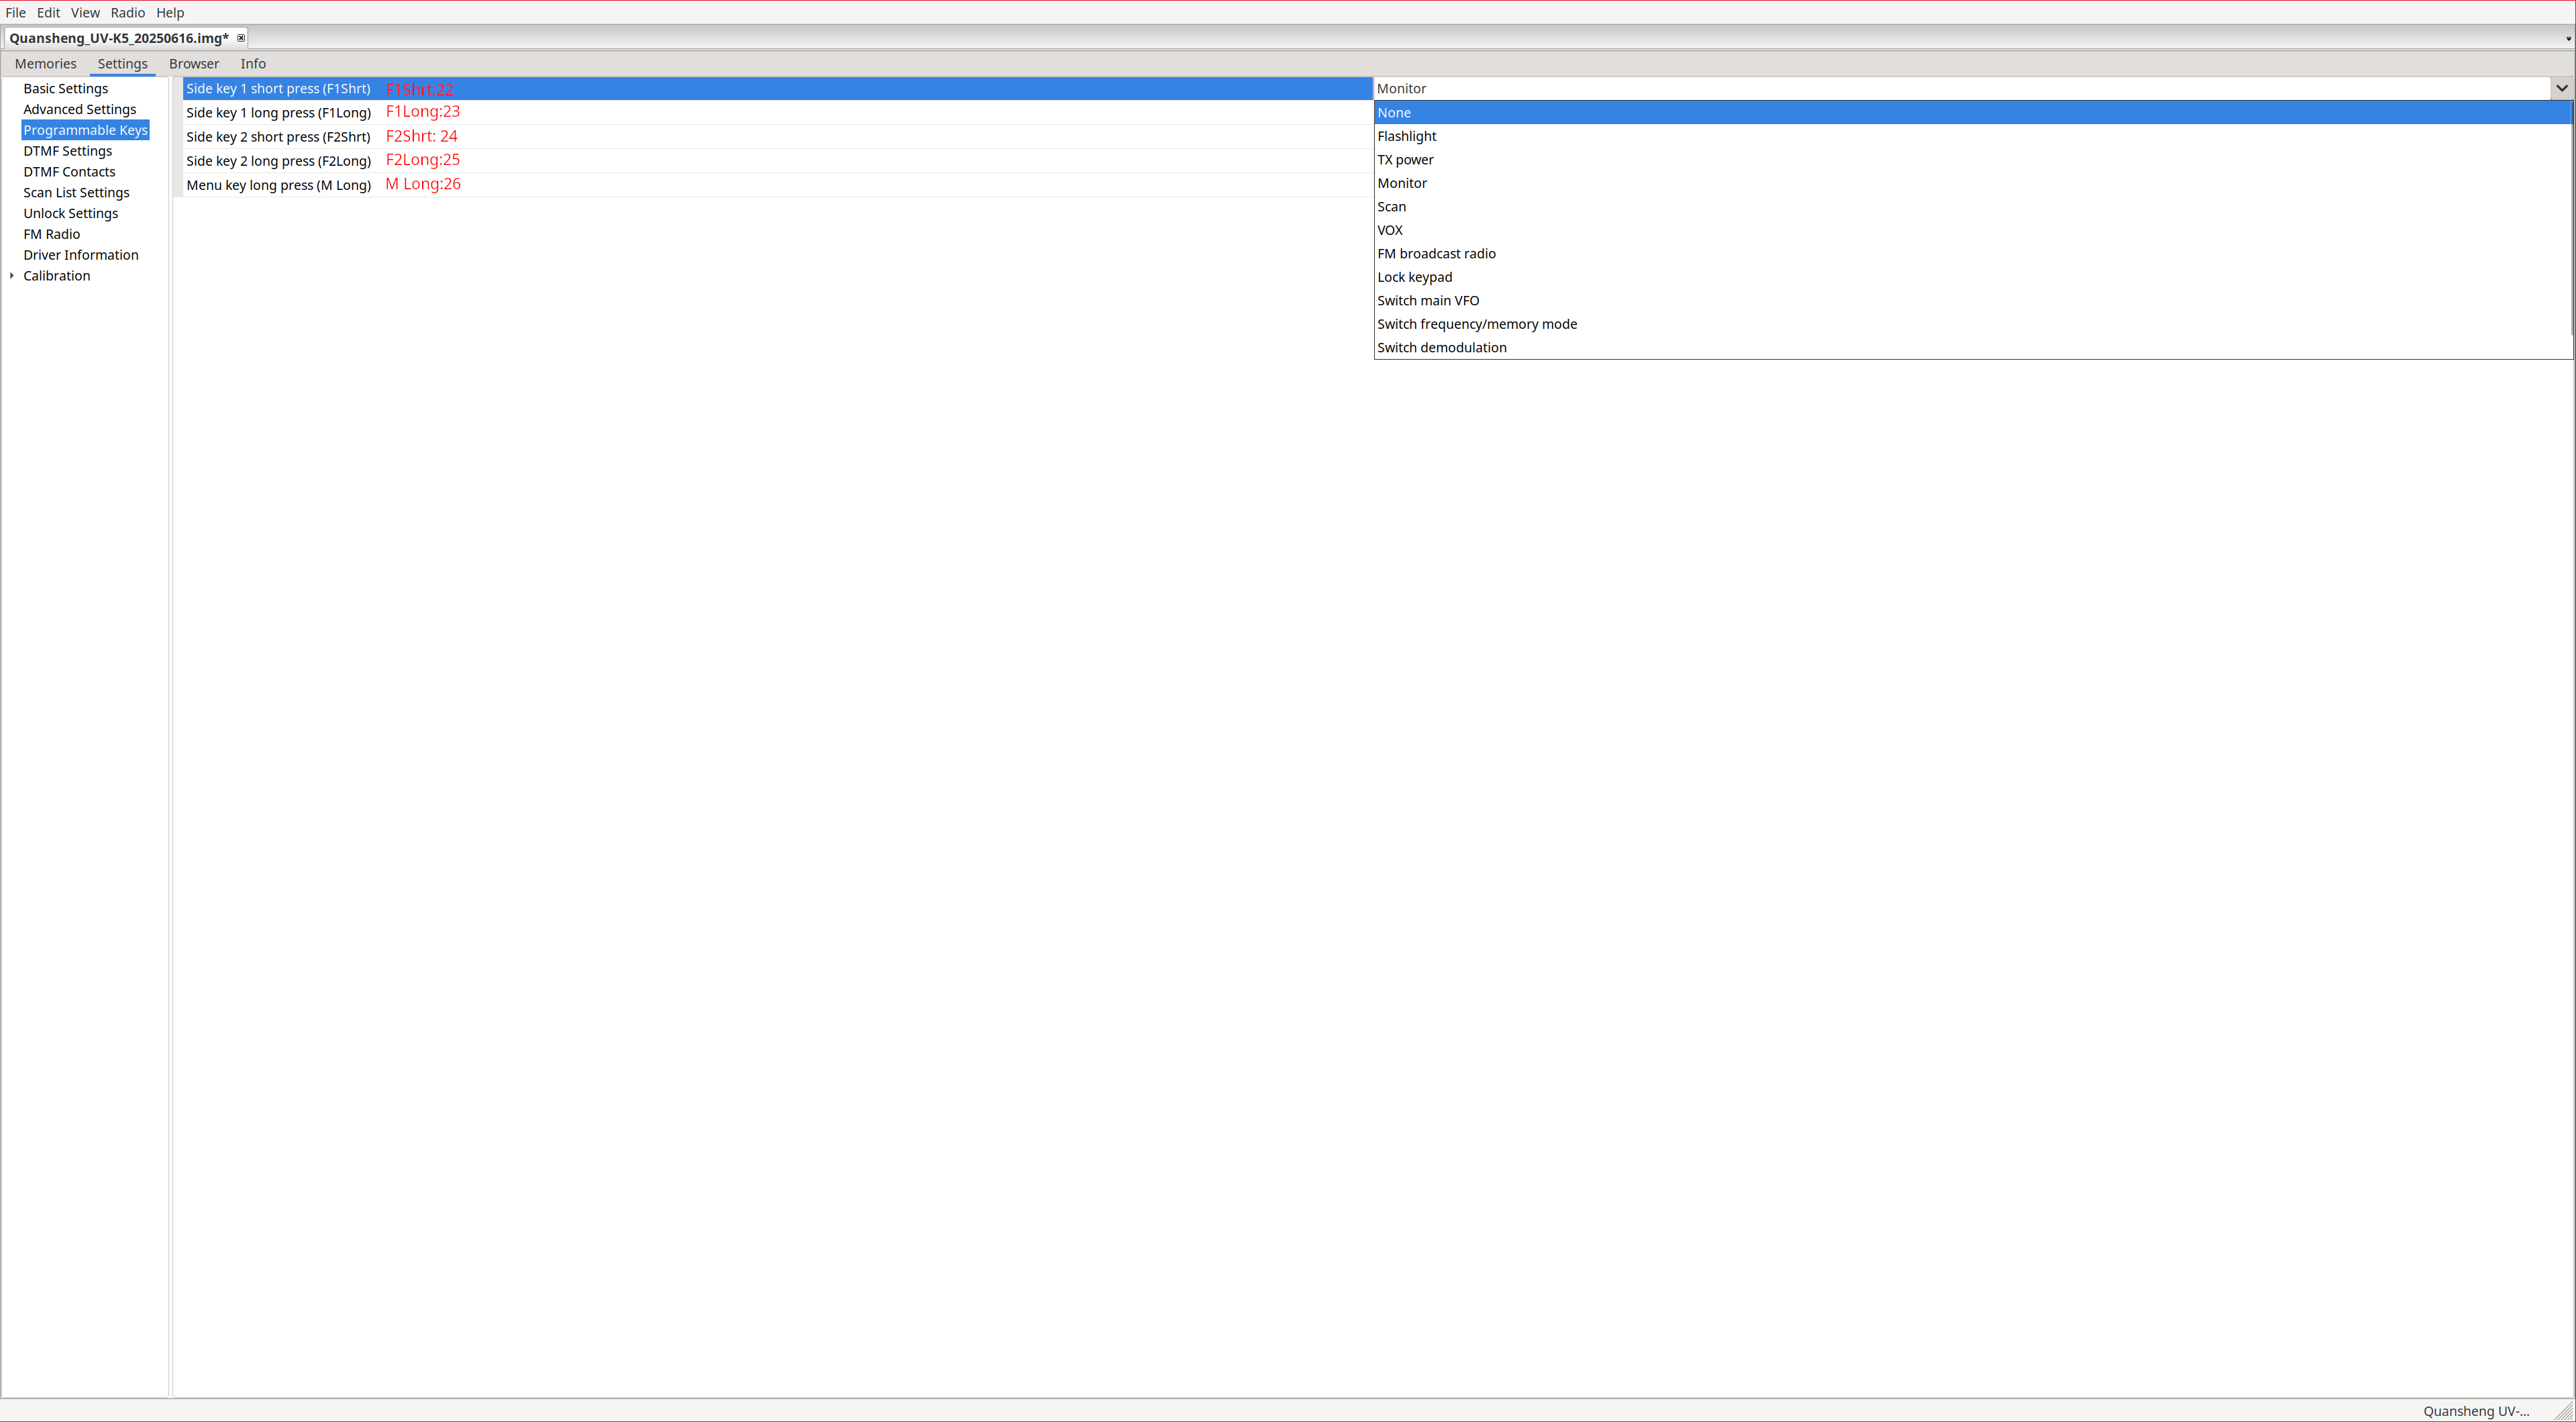Choose Lock keypad from list
2576x1422 pixels.
1414,277
